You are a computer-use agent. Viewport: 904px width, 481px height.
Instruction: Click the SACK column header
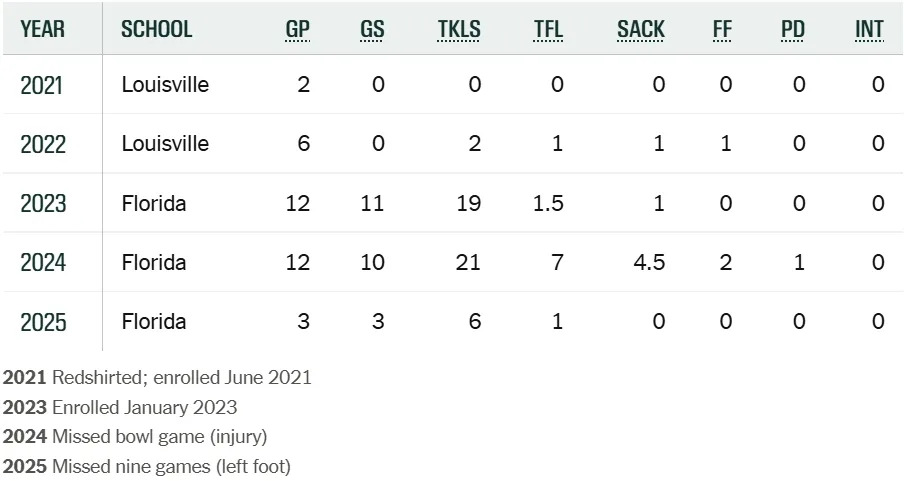pyautogui.click(x=641, y=29)
